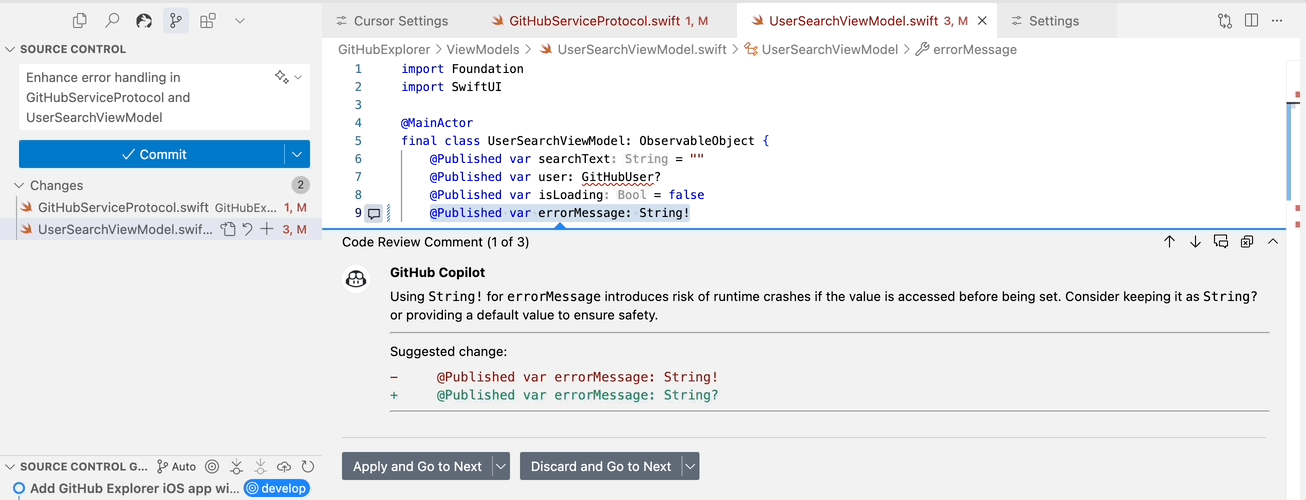The width and height of the screenshot is (1306, 500).
Task: Discard changes icon on UserSearchViewModel.swift row
Action: point(247,229)
